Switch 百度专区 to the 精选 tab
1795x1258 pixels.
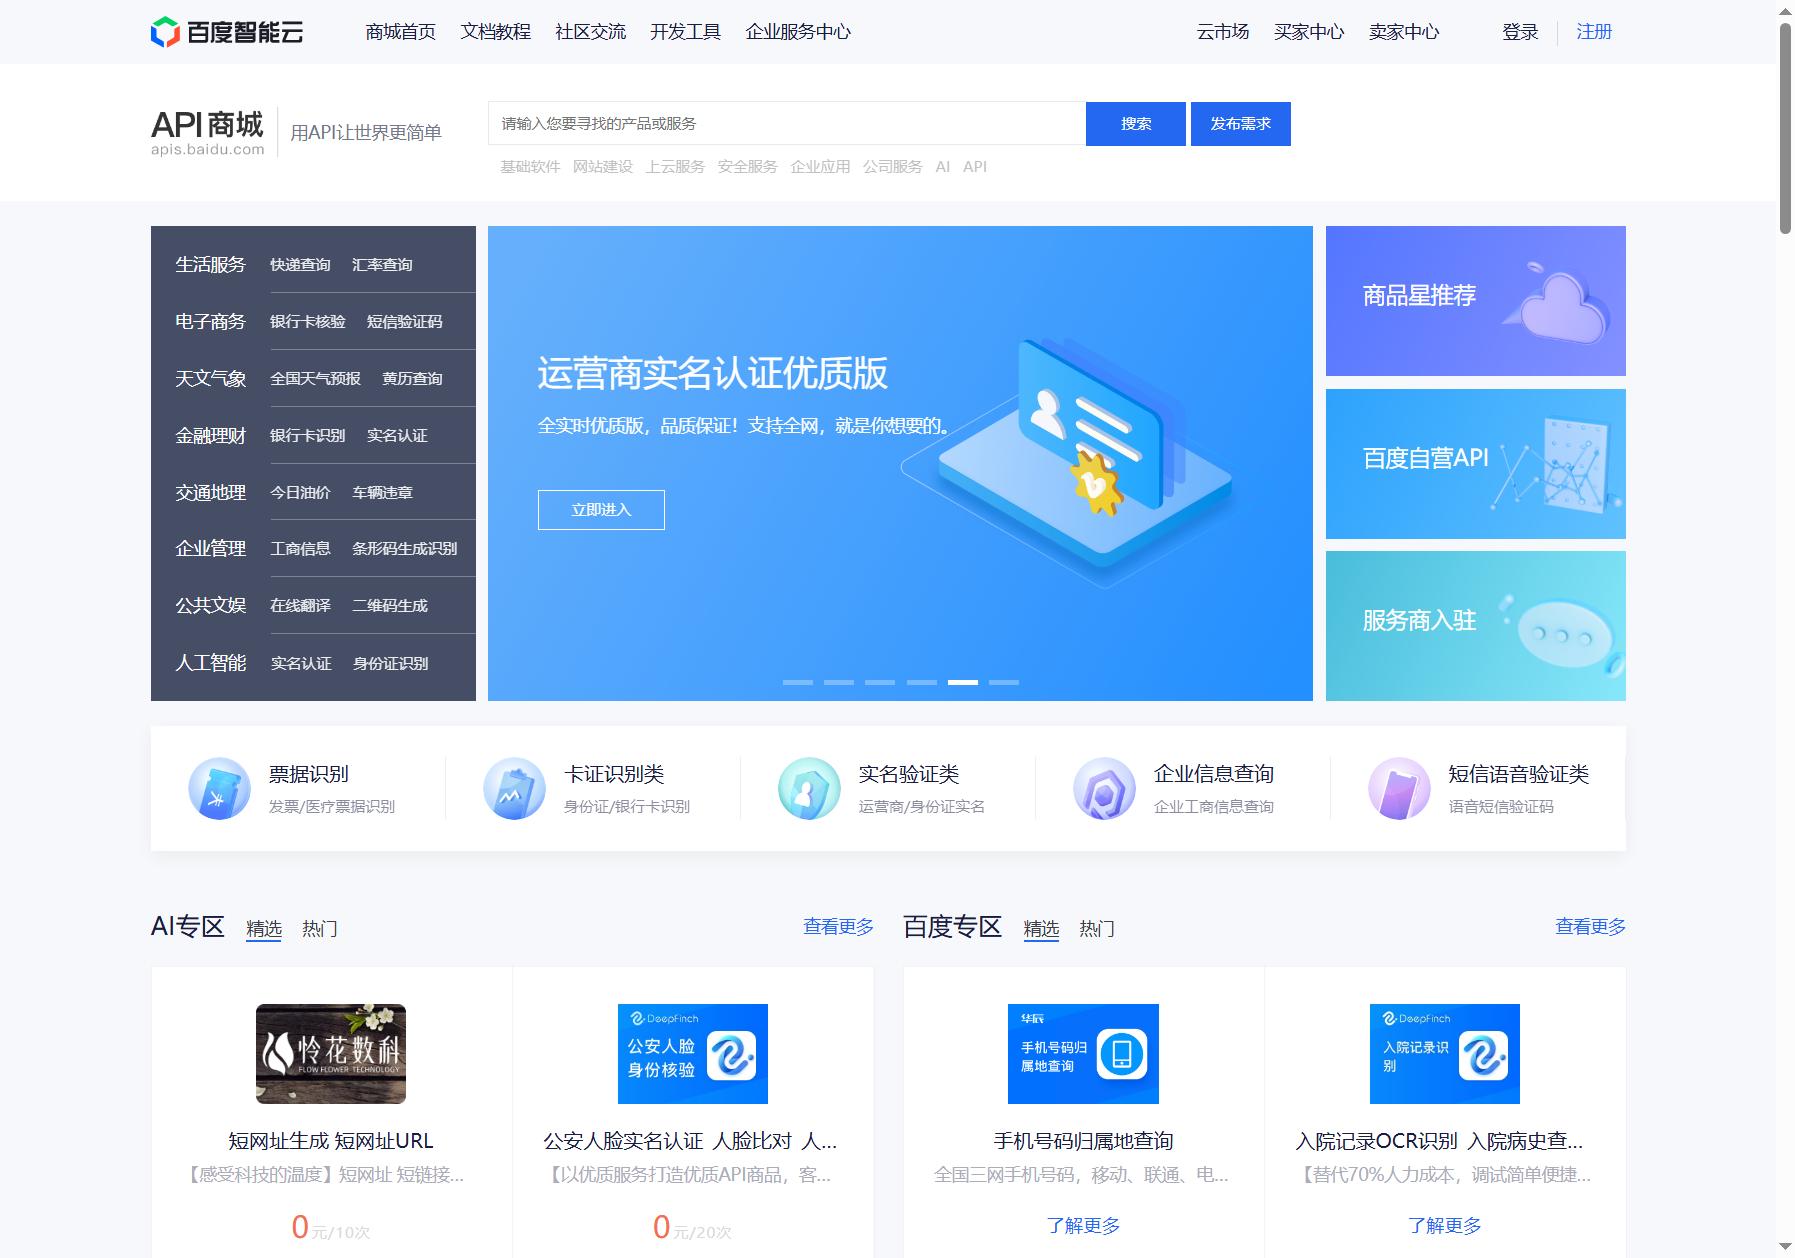click(x=1041, y=929)
